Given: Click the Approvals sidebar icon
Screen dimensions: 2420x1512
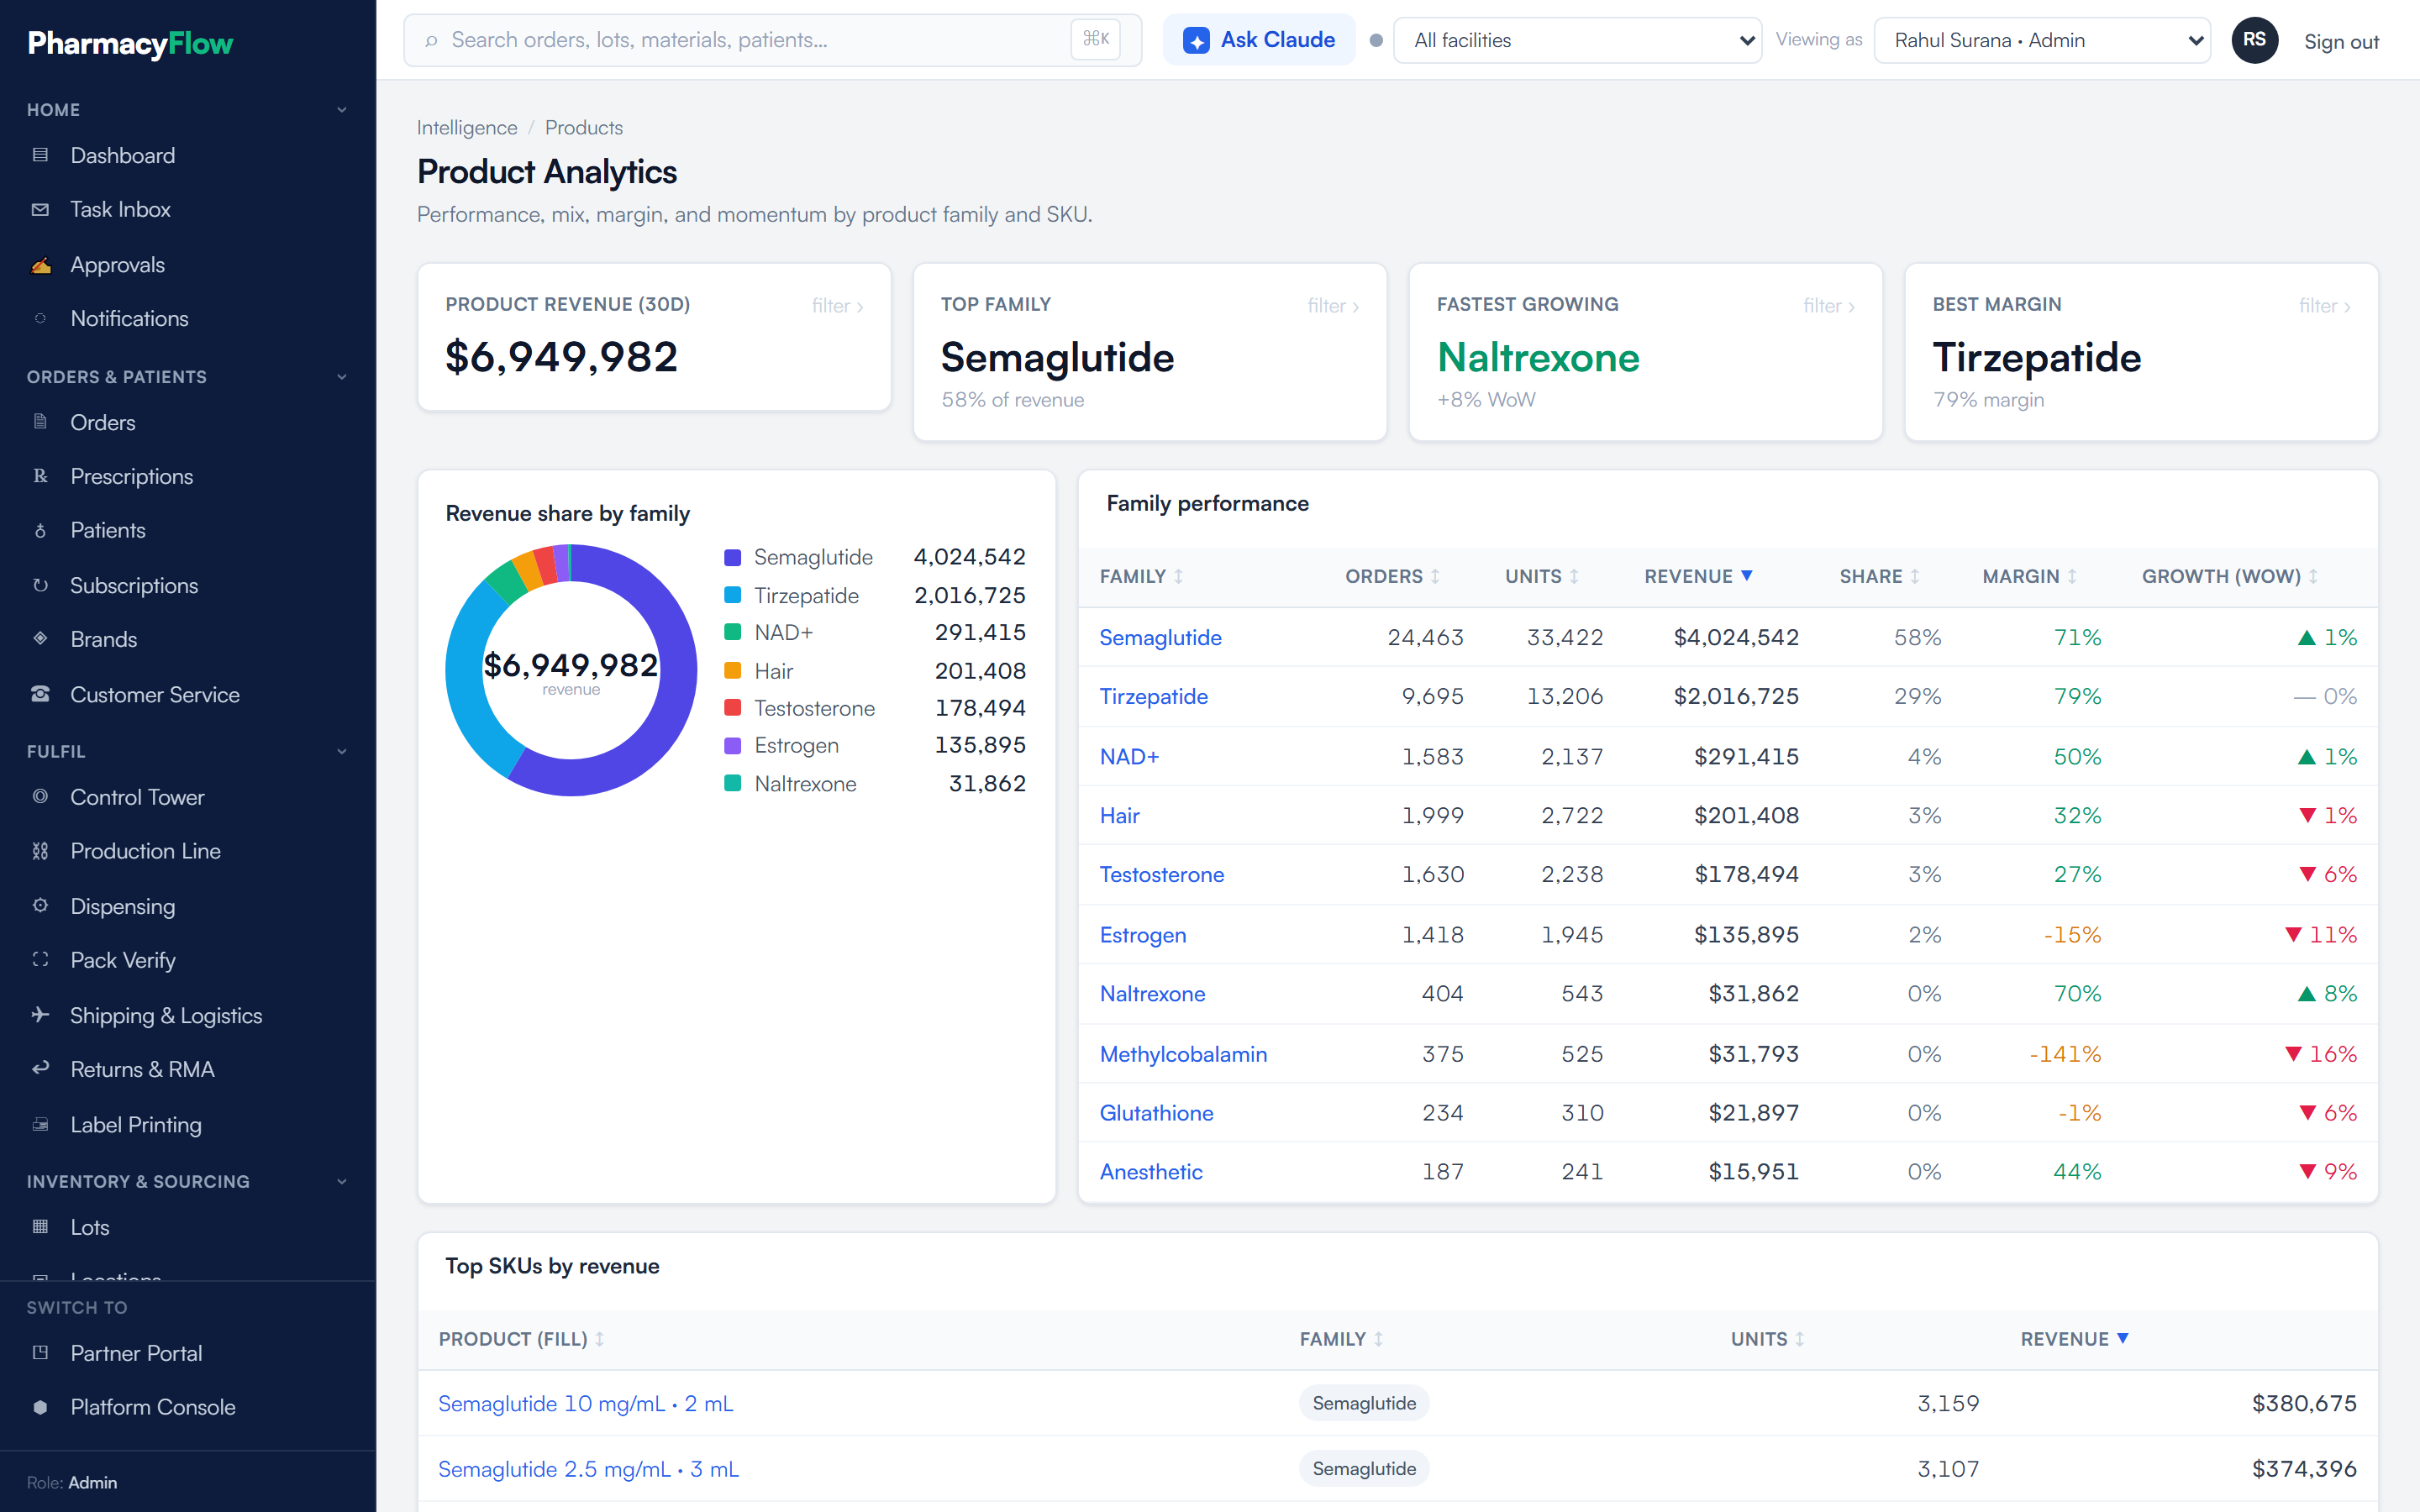Looking at the screenshot, I should tap(40, 265).
